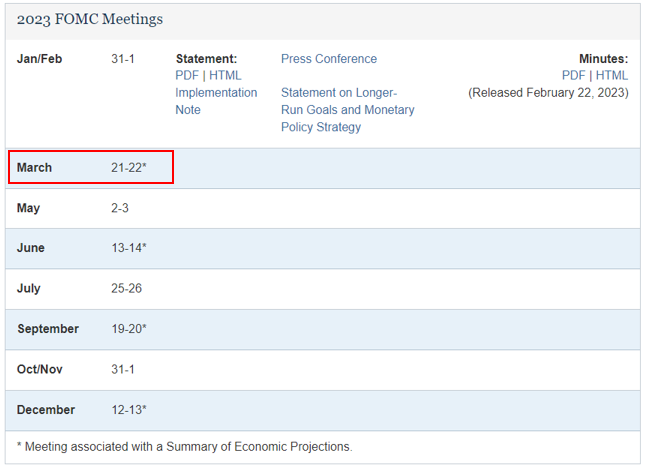This screenshot has width=645, height=467.
Task: Click the 'December' month label
Action: [46, 410]
